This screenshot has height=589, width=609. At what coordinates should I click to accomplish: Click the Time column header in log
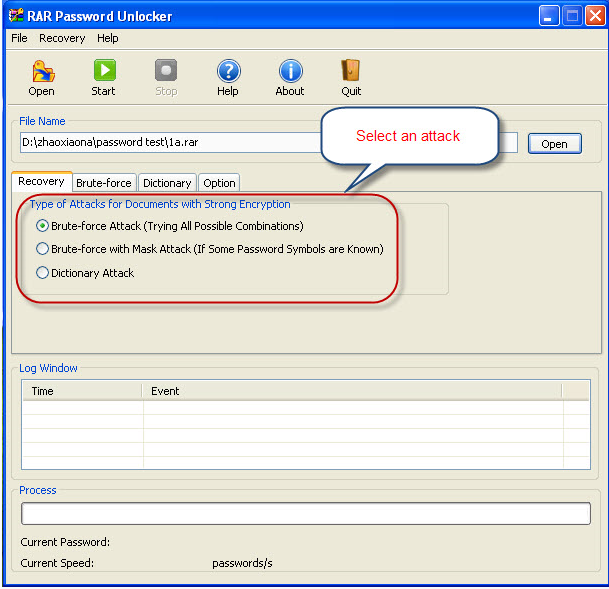[x=82, y=391]
